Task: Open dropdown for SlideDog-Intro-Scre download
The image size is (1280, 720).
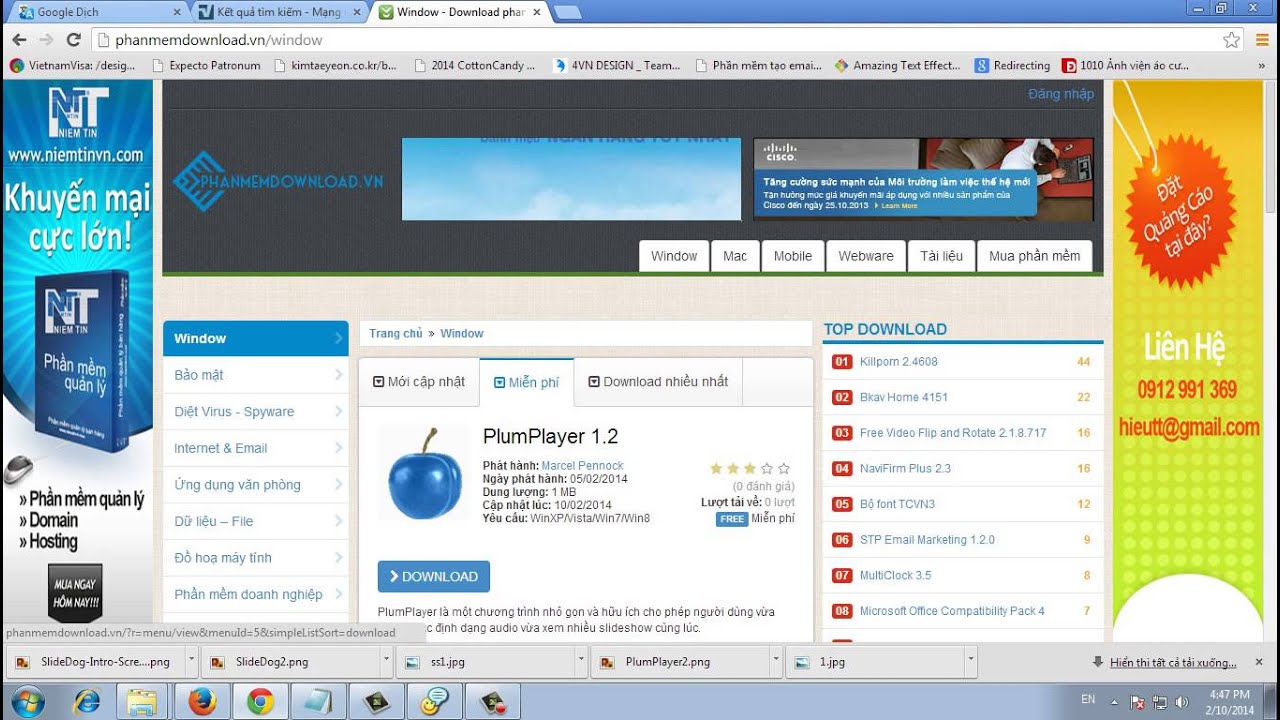Action: pos(191,661)
